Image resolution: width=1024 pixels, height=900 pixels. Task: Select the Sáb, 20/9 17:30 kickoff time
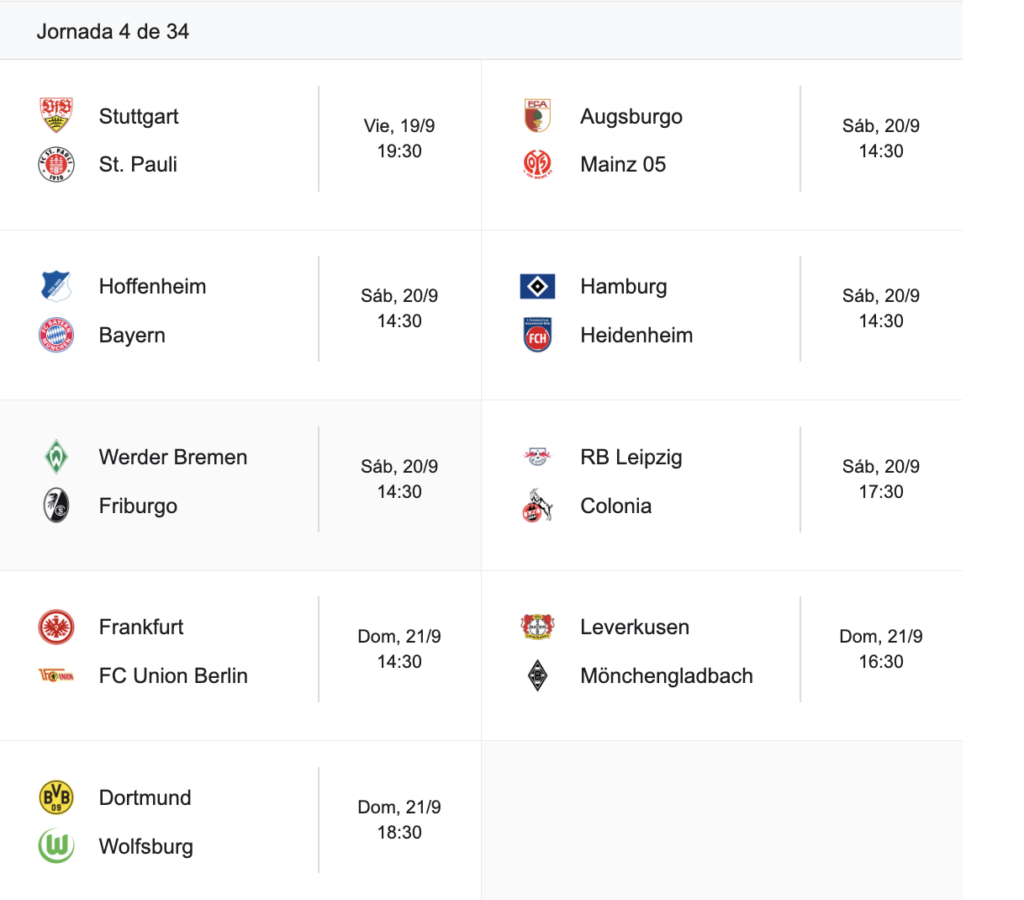coord(880,479)
